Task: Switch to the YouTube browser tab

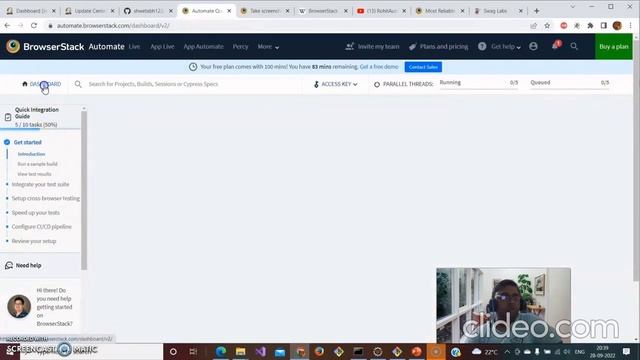Action: 381,11
